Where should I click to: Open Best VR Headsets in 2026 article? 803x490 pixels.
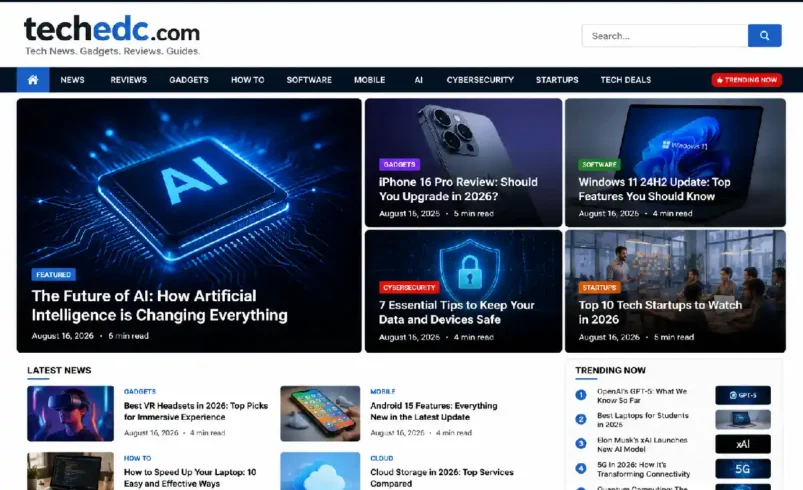(196, 411)
